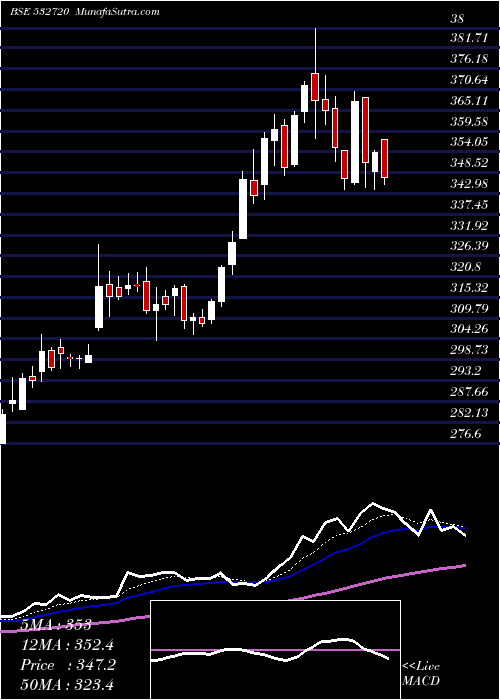The height and width of the screenshot is (700, 500).
Task: Click the MunafaSutra.com watermark text
Action: [x=118, y=12]
